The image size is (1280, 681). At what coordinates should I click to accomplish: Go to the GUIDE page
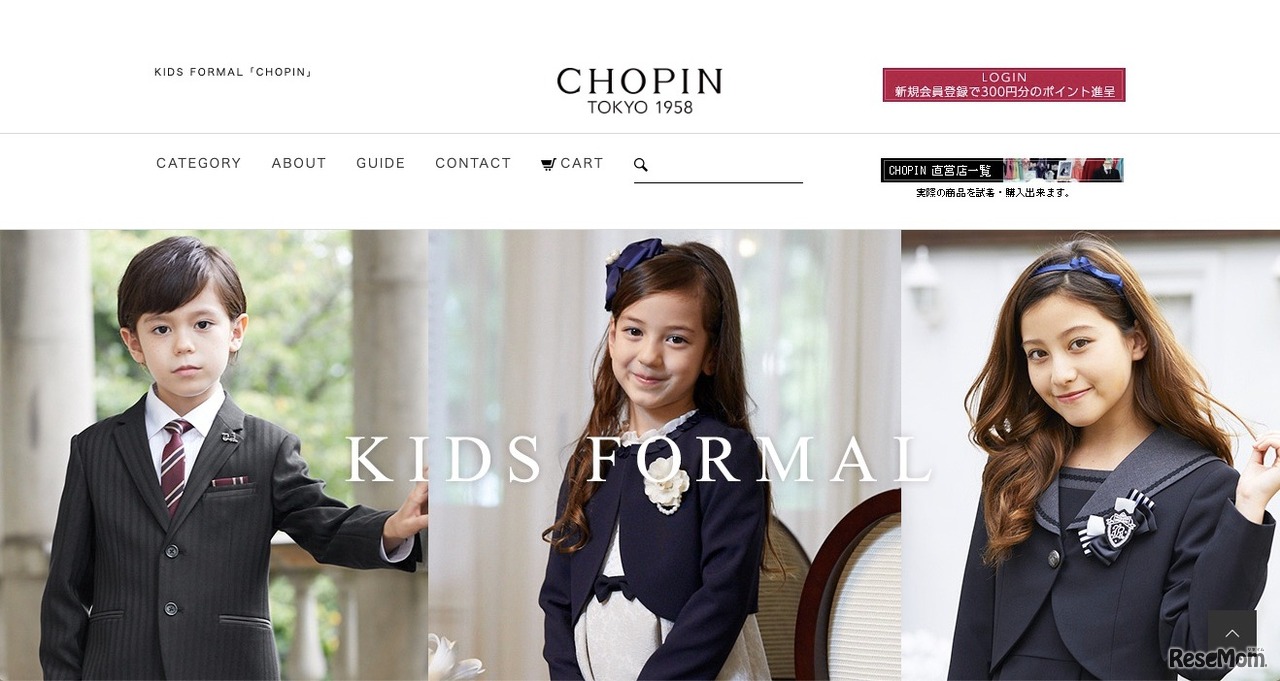381,163
